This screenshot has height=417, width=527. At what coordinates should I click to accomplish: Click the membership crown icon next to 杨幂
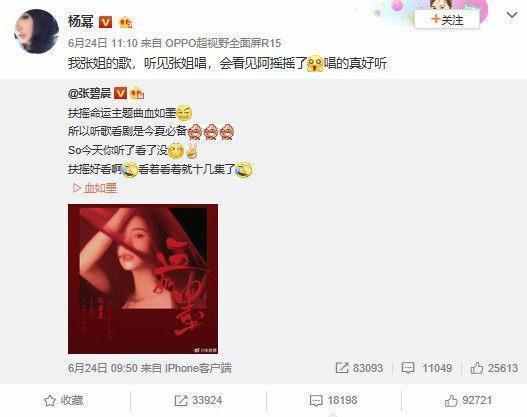pyautogui.click(x=126, y=23)
